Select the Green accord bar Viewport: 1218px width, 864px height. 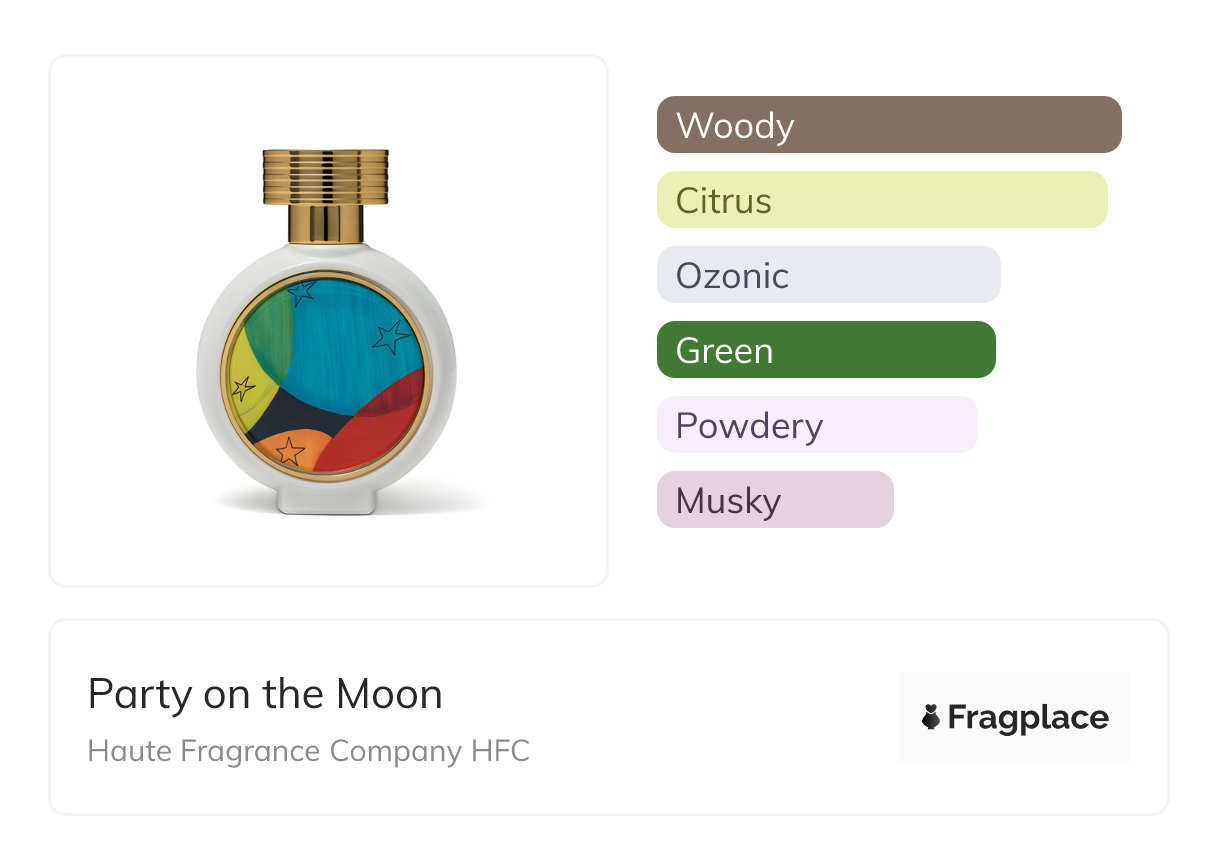(825, 350)
